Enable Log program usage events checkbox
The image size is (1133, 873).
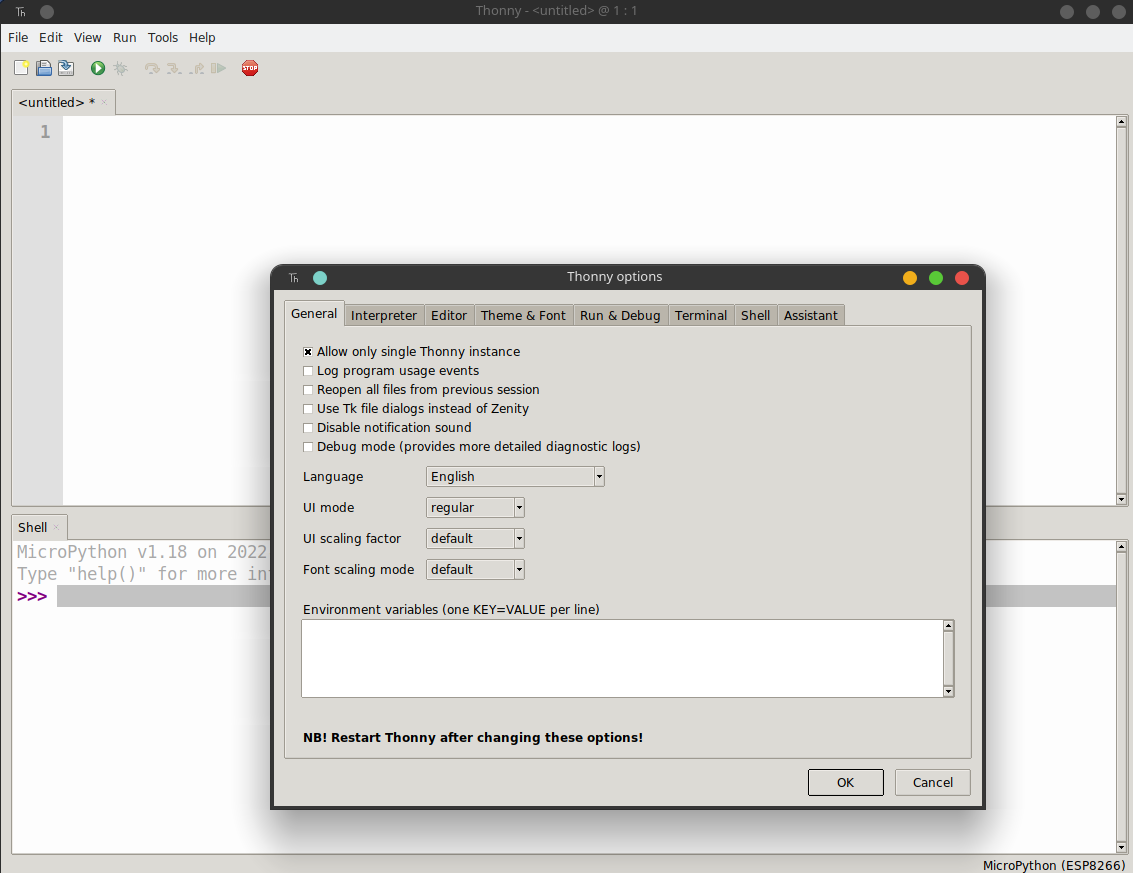point(308,371)
